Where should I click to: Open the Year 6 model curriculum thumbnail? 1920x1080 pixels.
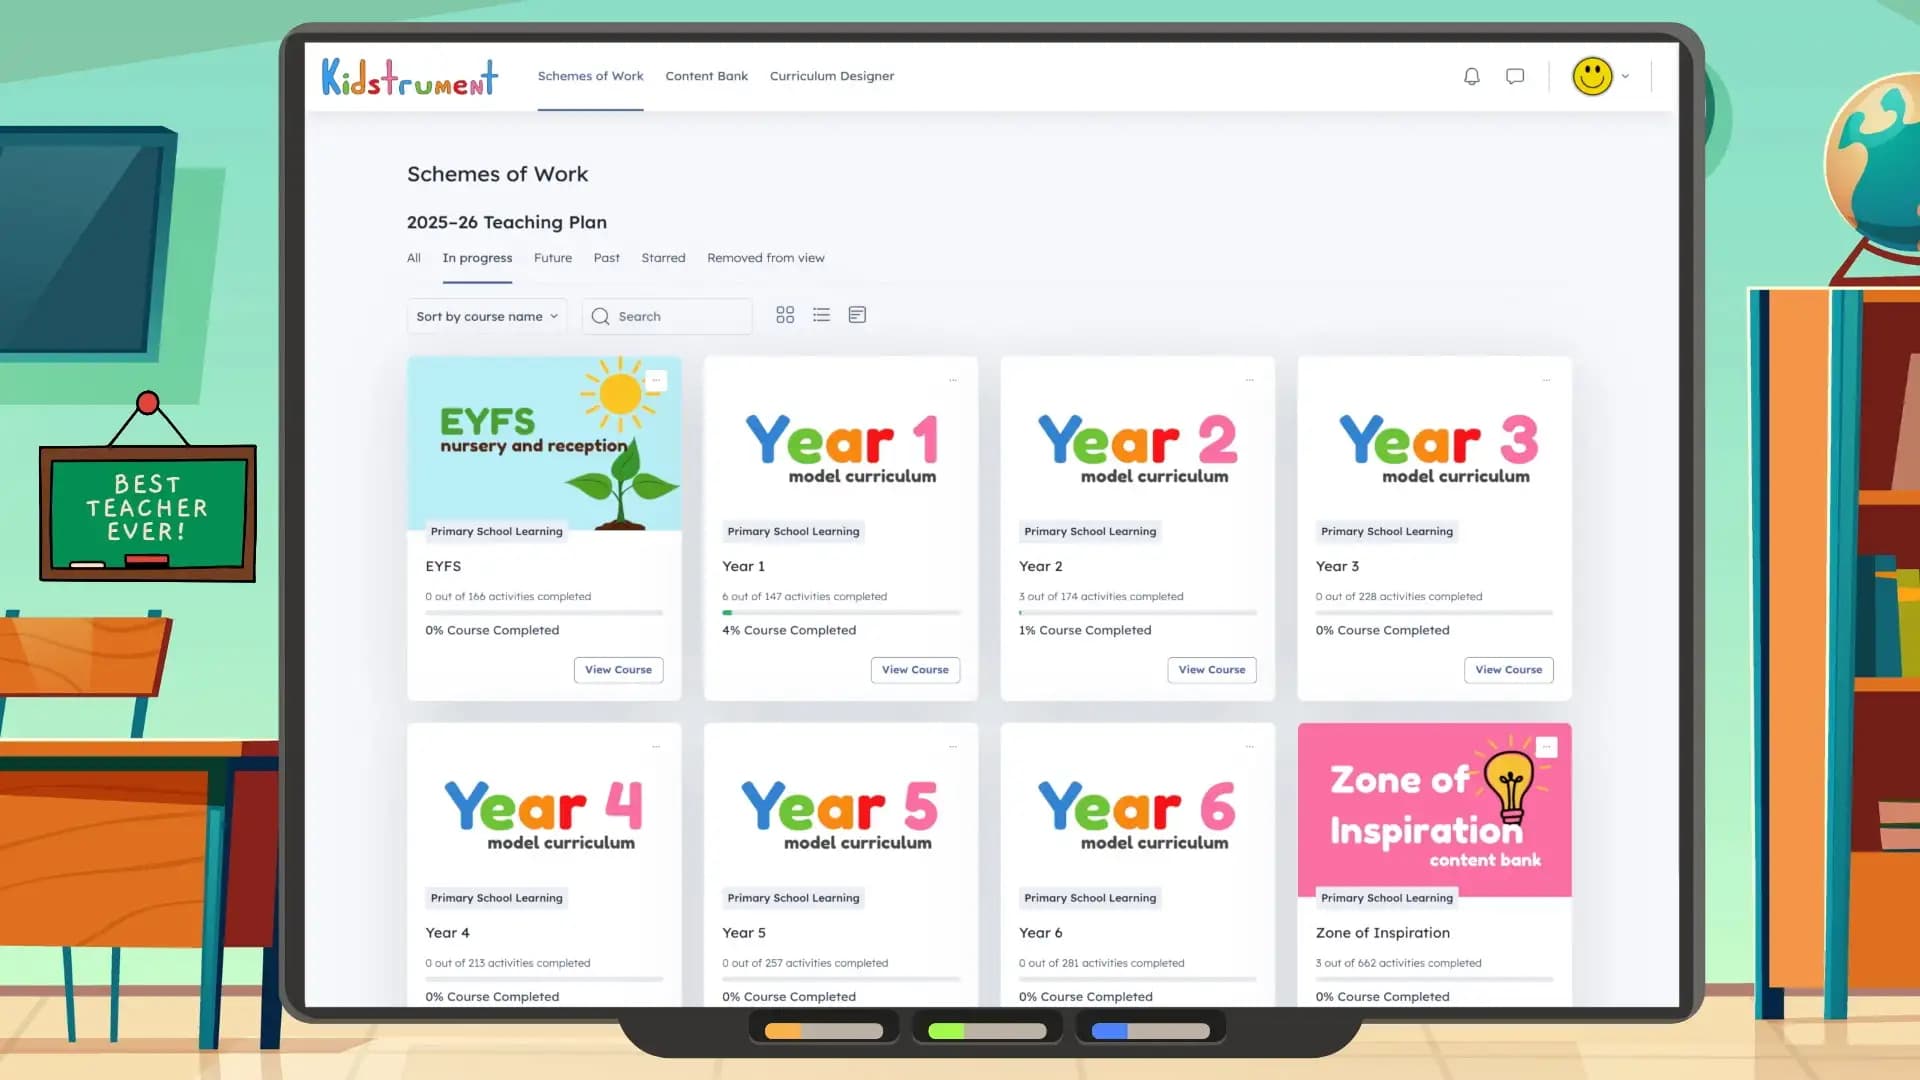[1138, 810]
